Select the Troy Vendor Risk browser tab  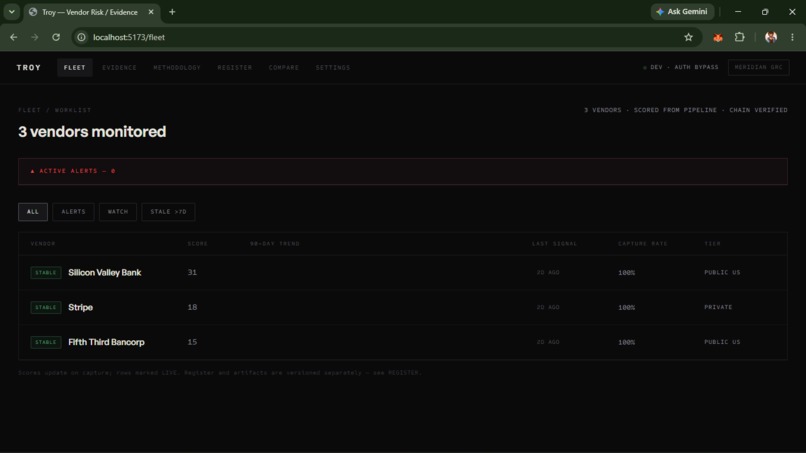point(90,12)
